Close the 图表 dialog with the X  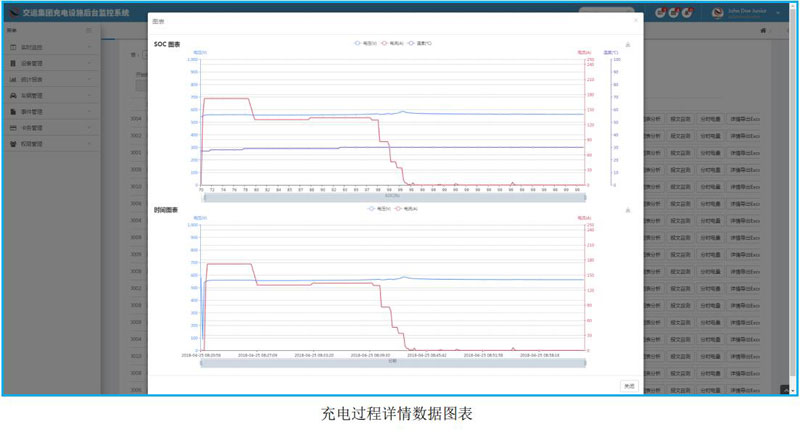click(x=634, y=20)
